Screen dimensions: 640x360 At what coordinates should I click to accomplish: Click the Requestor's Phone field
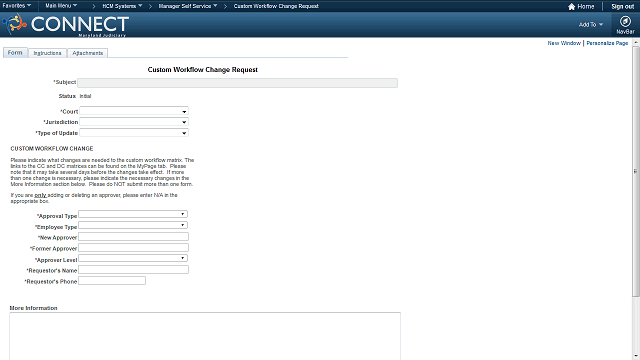tap(112, 281)
